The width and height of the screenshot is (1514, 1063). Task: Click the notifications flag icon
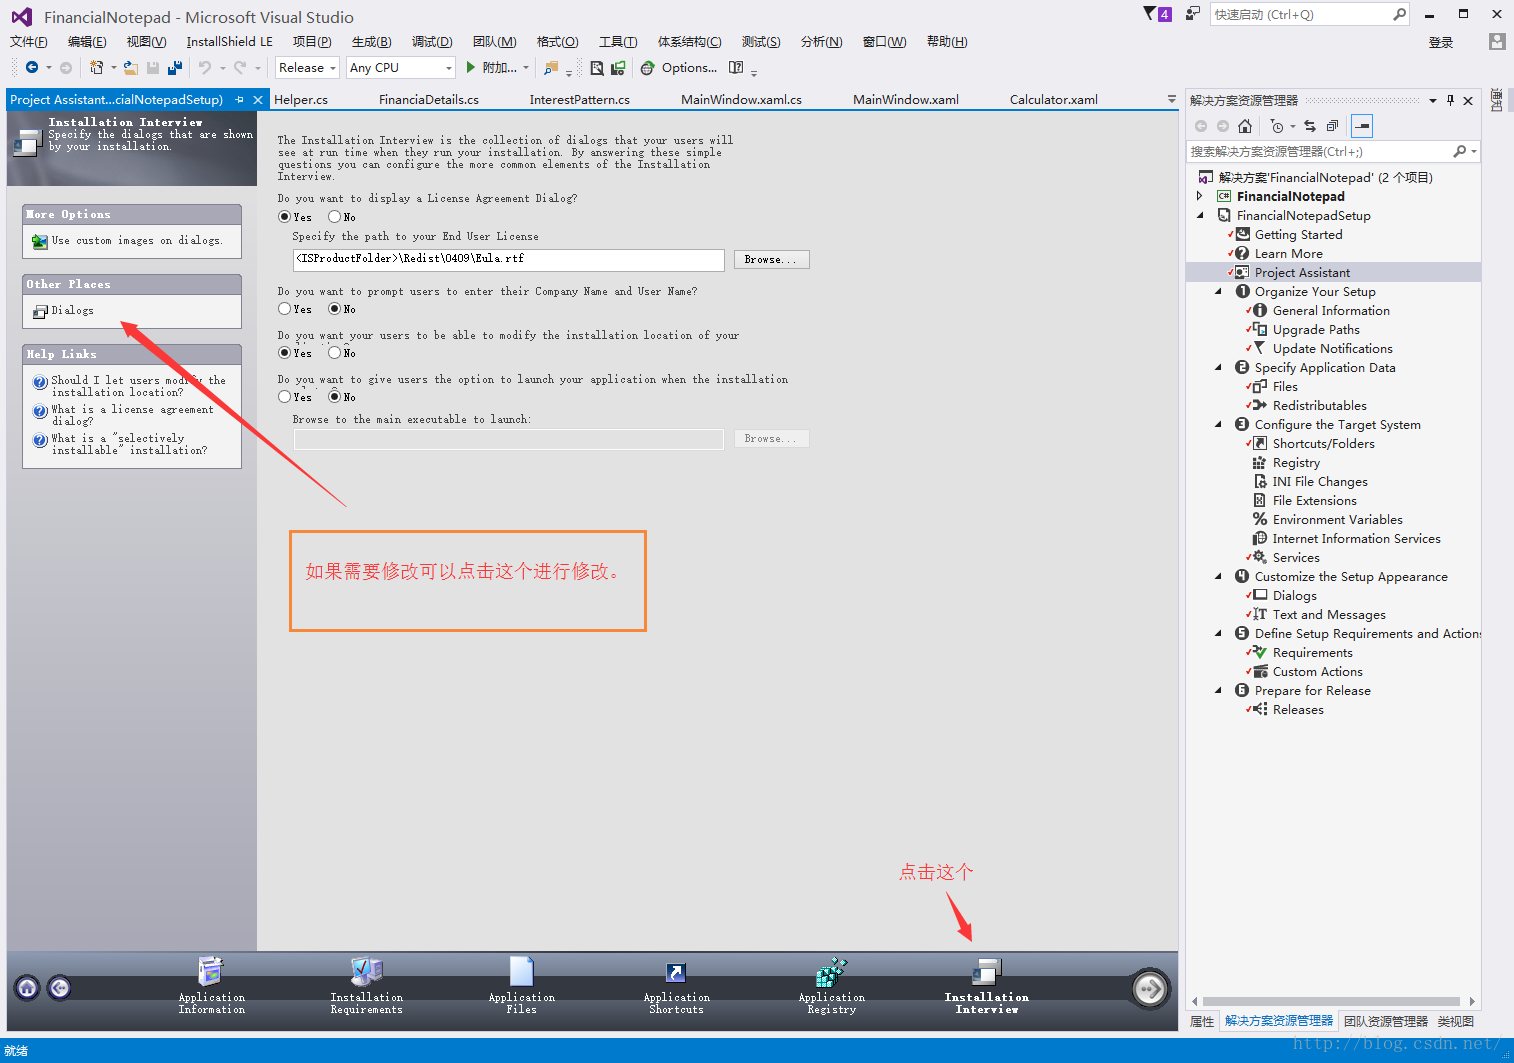pyautogui.click(x=1157, y=14)
